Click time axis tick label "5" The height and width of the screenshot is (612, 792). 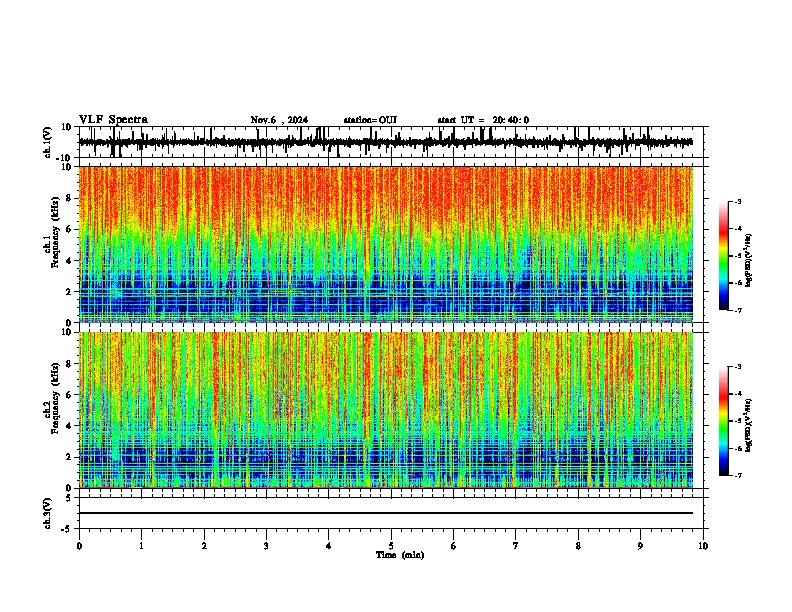point(391,546)
